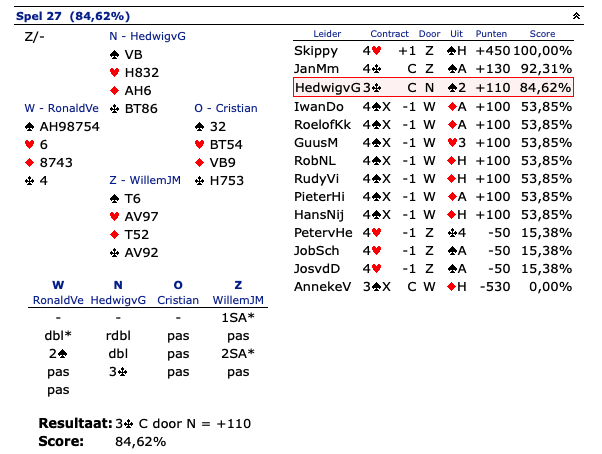Click HedwigvG in the bidding table header
The width and height of the screenshot is (602, 454).
click(x=118, y=300)
